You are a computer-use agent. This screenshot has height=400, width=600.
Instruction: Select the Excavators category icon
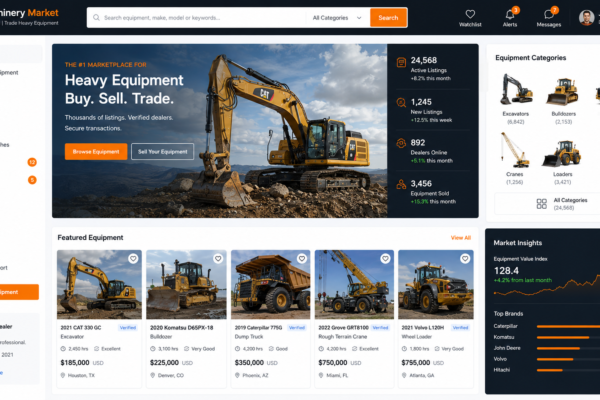point(515,89)
